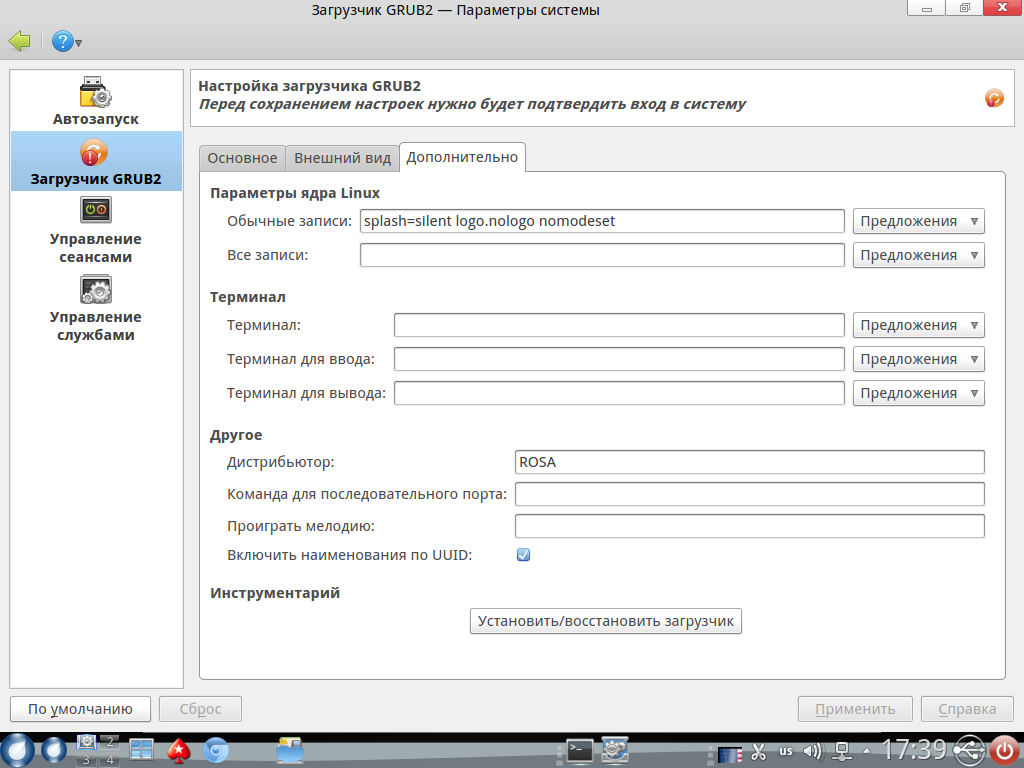The image size is (1024, 768).
Task: Click the Все записи input field
Action: (x=602, y=255)
